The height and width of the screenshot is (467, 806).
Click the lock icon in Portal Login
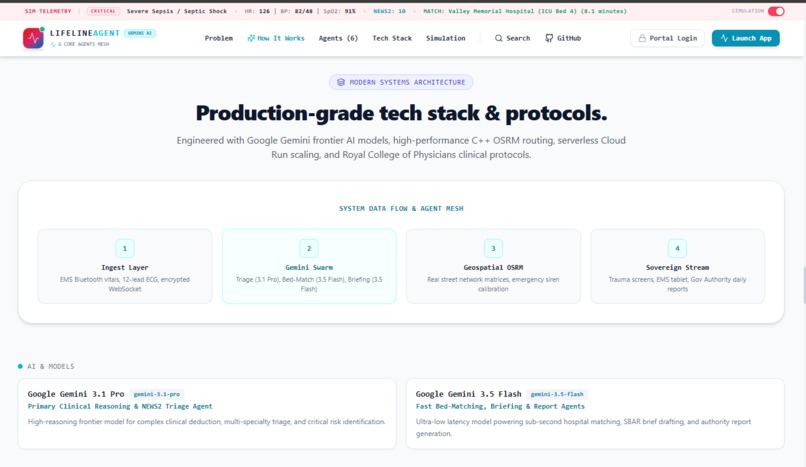click(642, 38)
